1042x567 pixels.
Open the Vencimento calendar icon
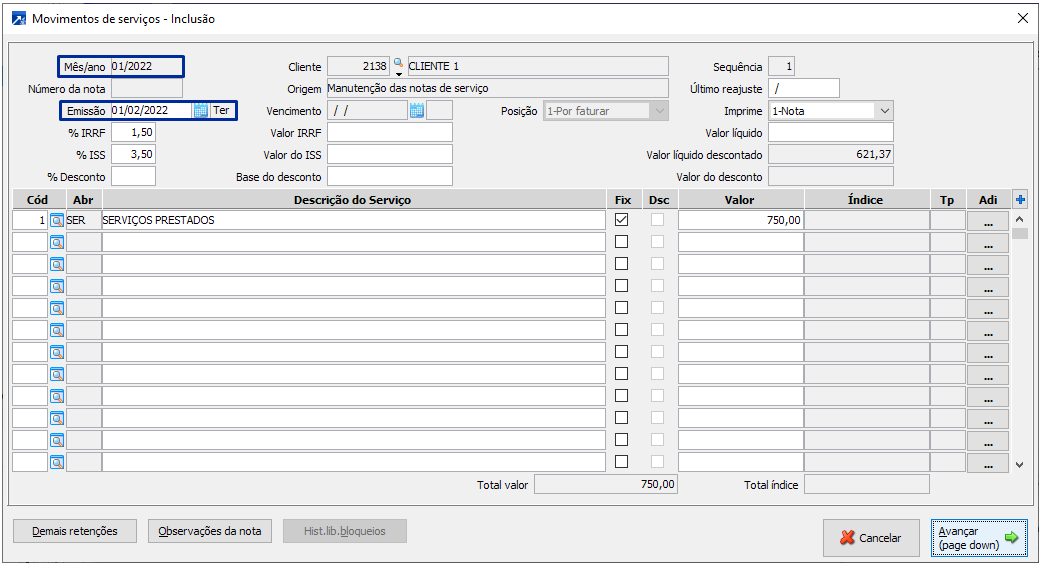pos(417,111)
